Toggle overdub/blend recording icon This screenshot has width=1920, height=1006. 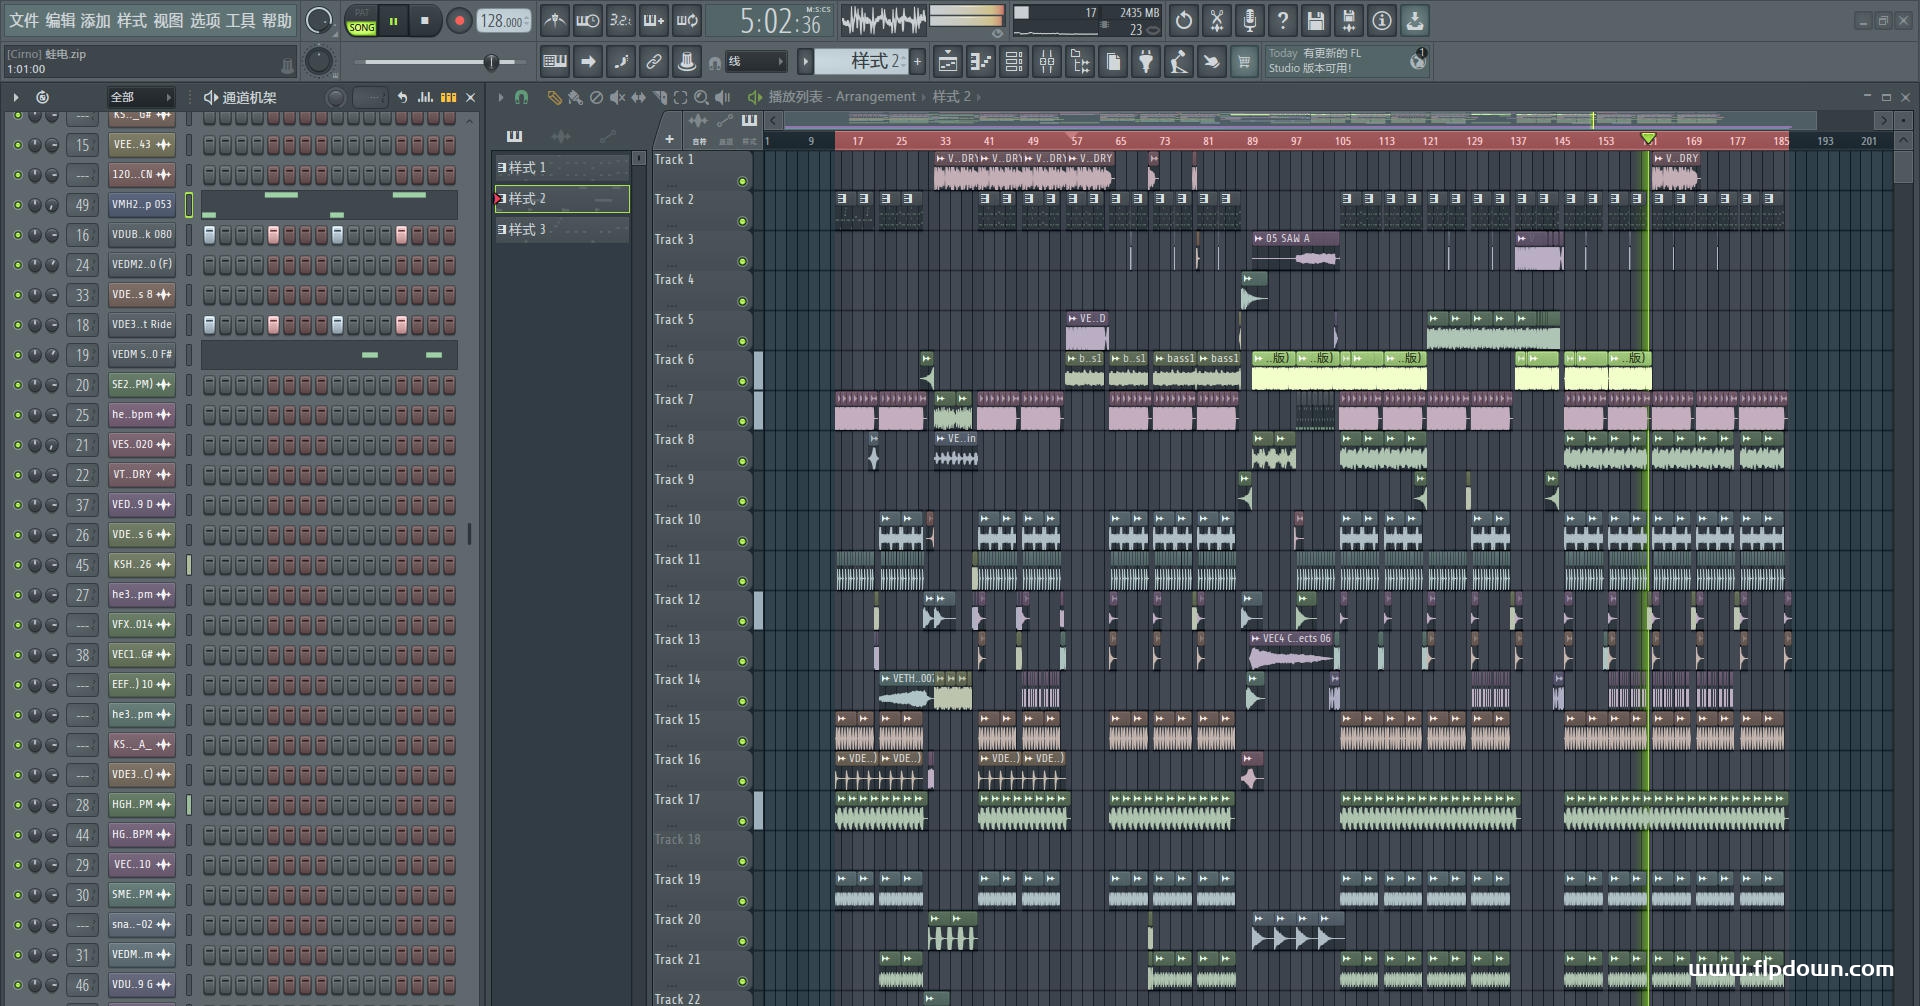tap(653, 20)
